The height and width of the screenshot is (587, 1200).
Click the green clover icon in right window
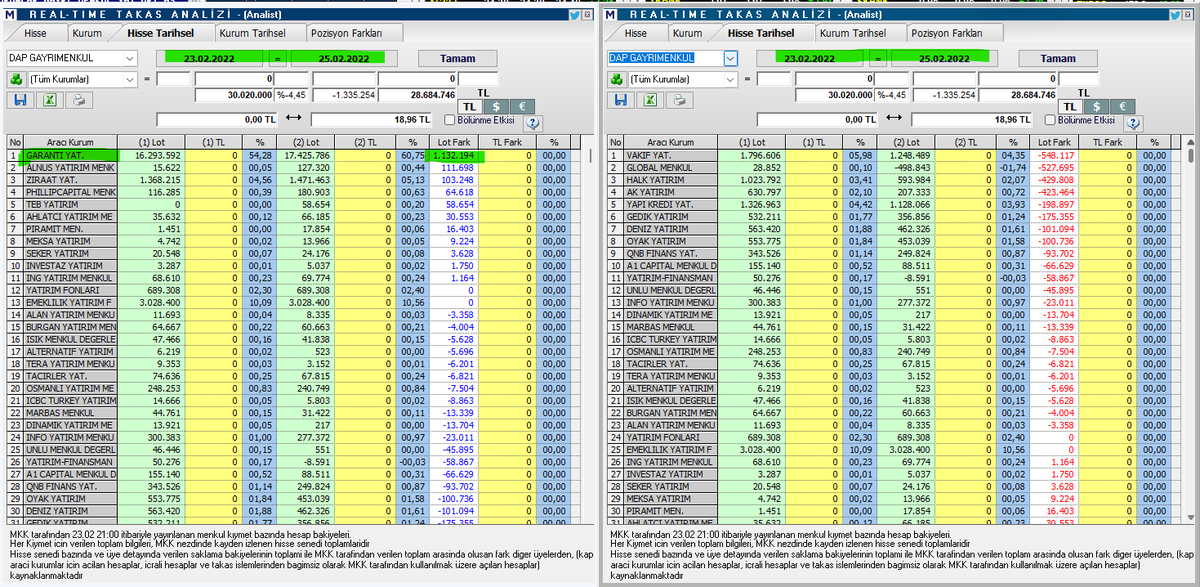pyautogui.click(x=619, y=78)
